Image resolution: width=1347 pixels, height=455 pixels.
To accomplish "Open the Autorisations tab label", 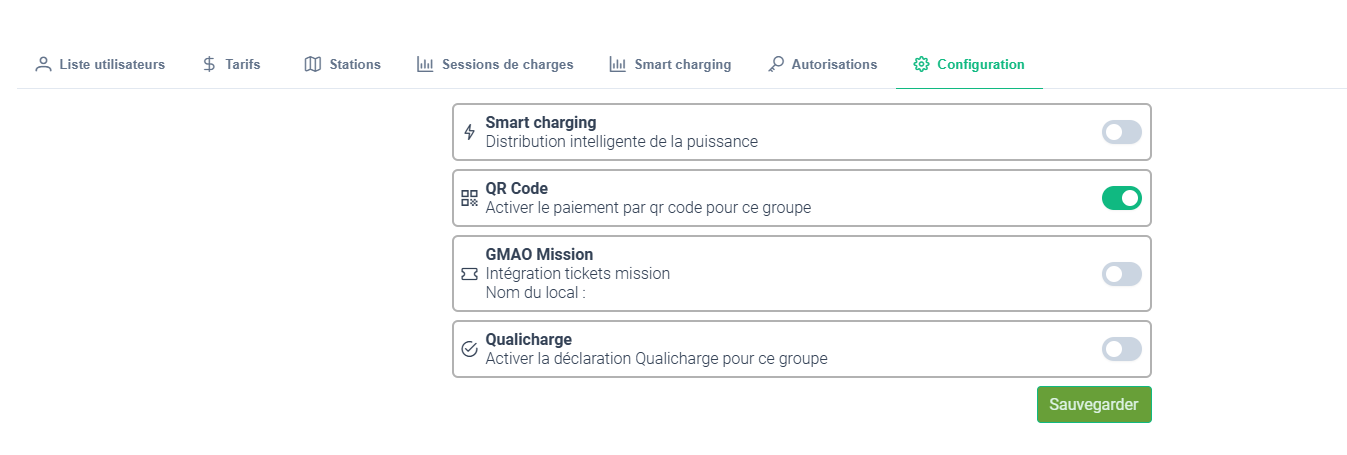I will point(834,64).
